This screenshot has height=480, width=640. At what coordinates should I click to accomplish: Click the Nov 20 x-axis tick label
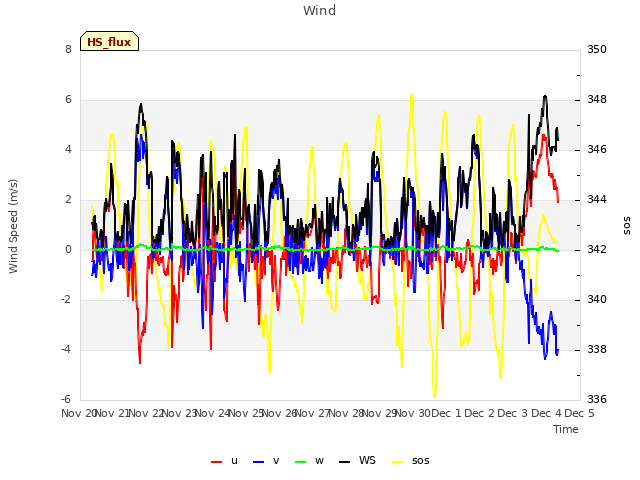pos(79,413)
